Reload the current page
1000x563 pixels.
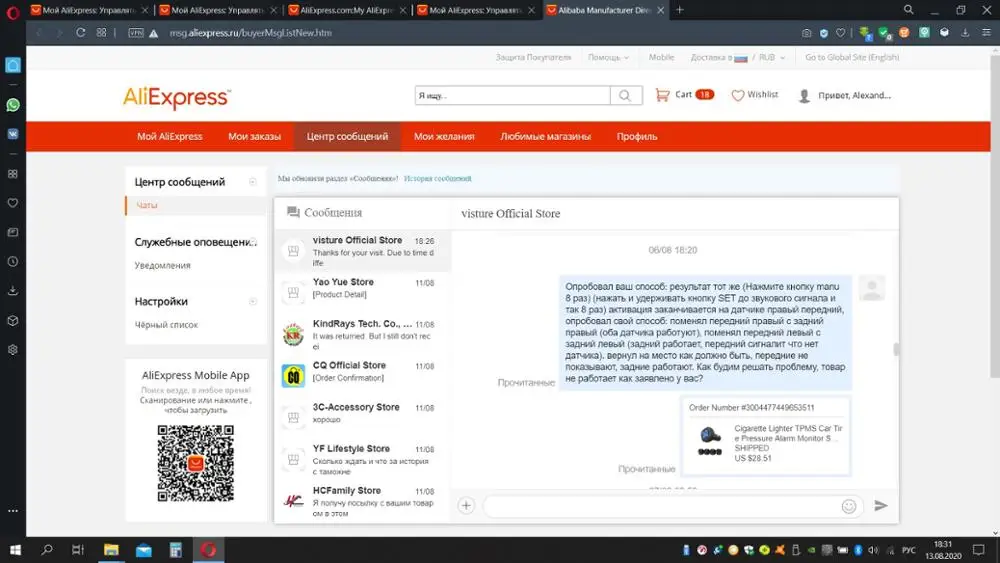80,33
